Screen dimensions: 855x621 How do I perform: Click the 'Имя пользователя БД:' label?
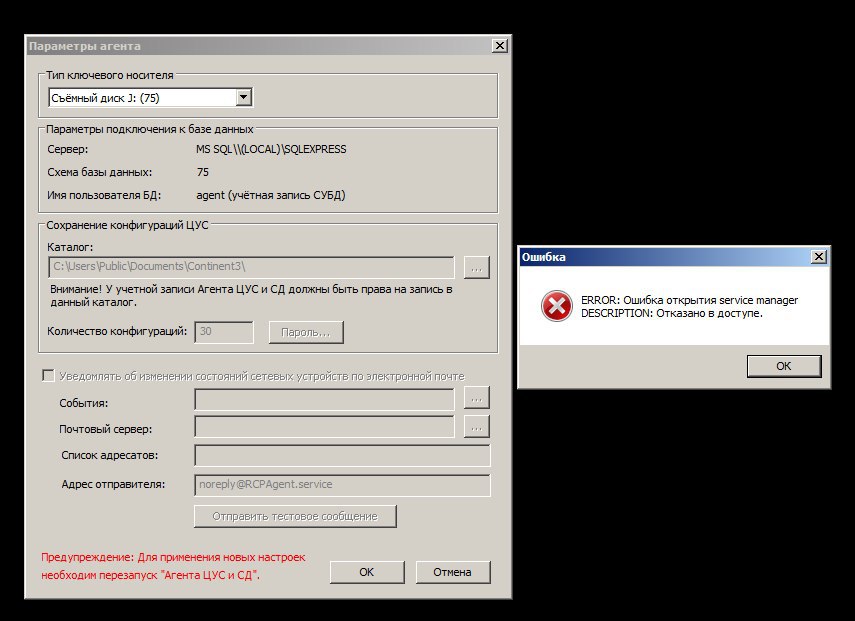[104, 195]
